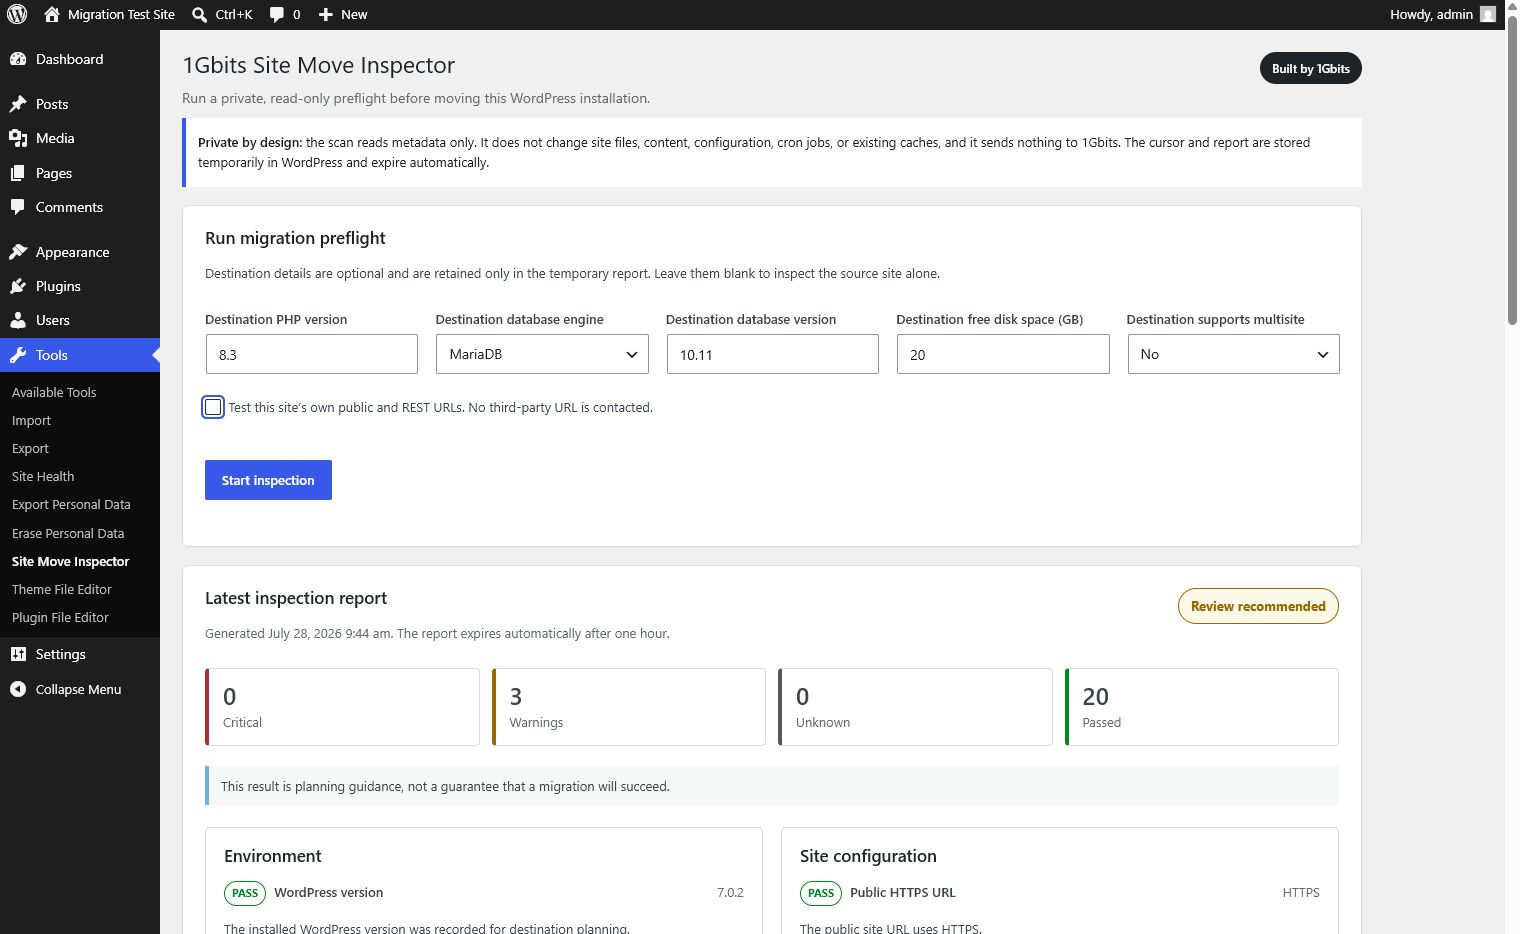
Task: Open the Plugins menu
Action: [x=80, y=286]
